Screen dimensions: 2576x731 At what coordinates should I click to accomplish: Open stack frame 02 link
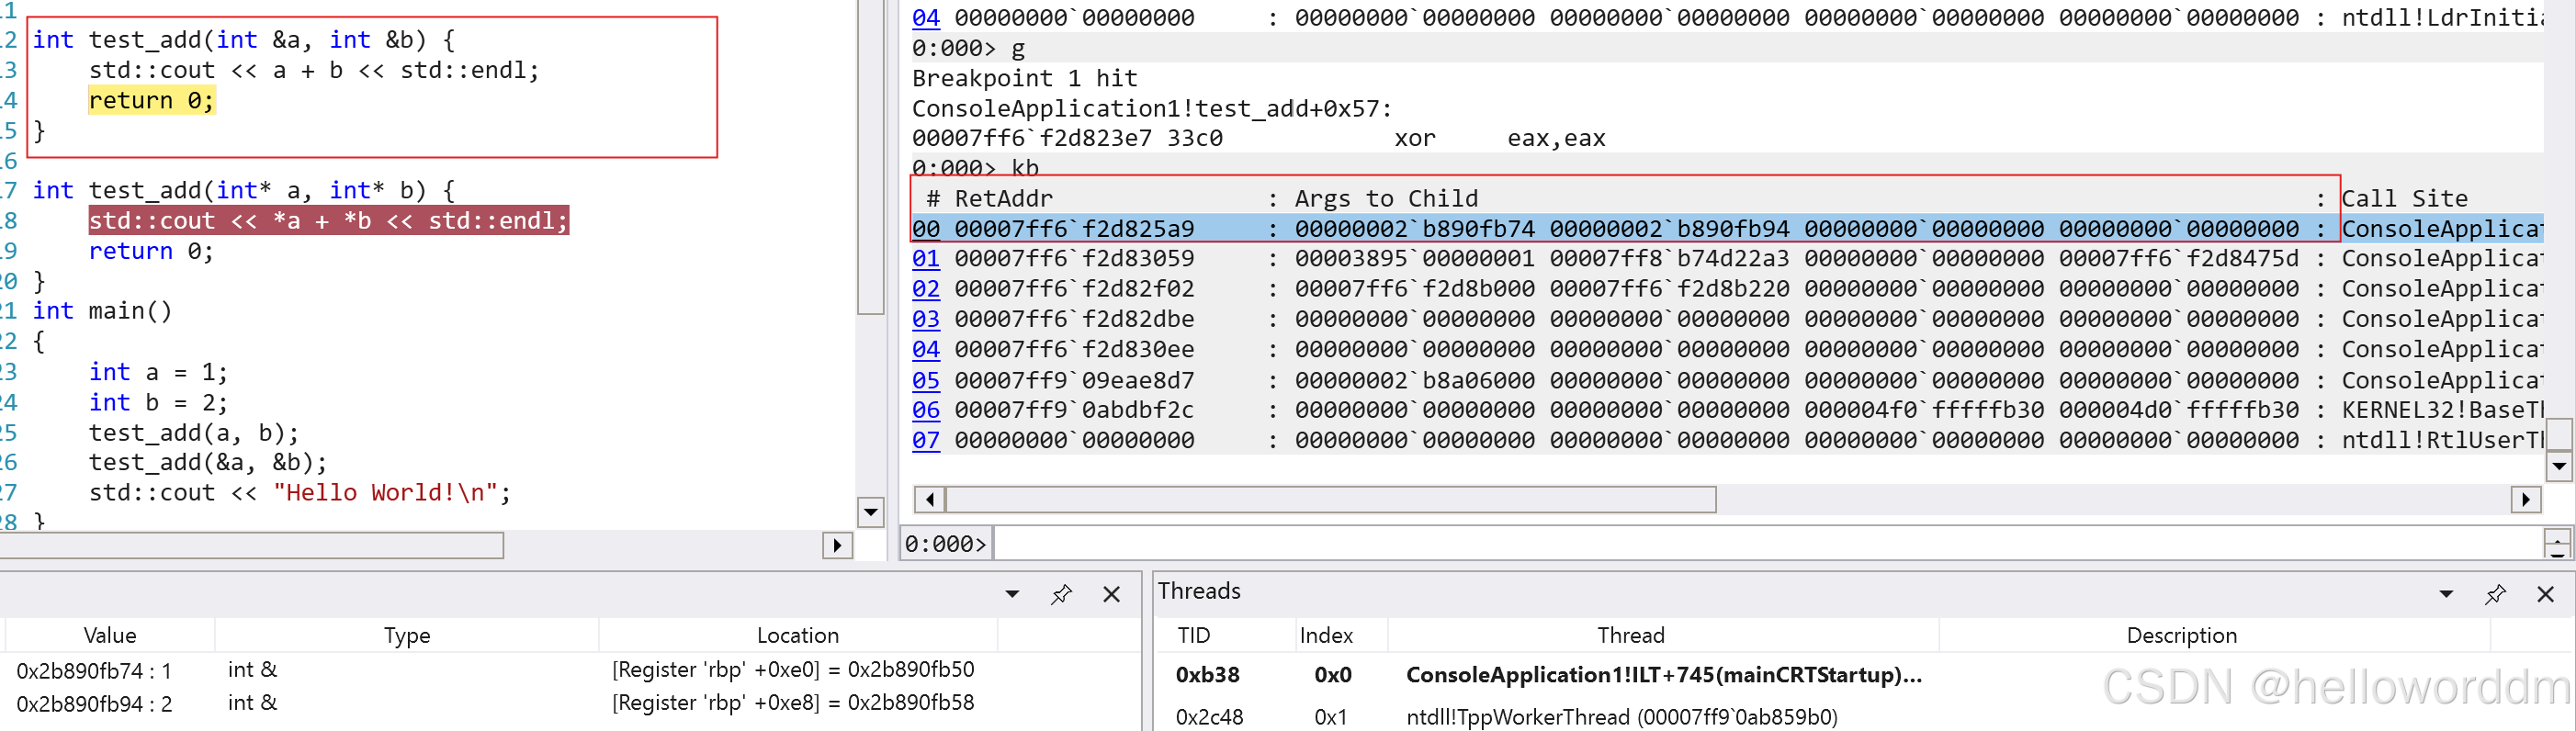pyautogui.click(x=925, y=289)
